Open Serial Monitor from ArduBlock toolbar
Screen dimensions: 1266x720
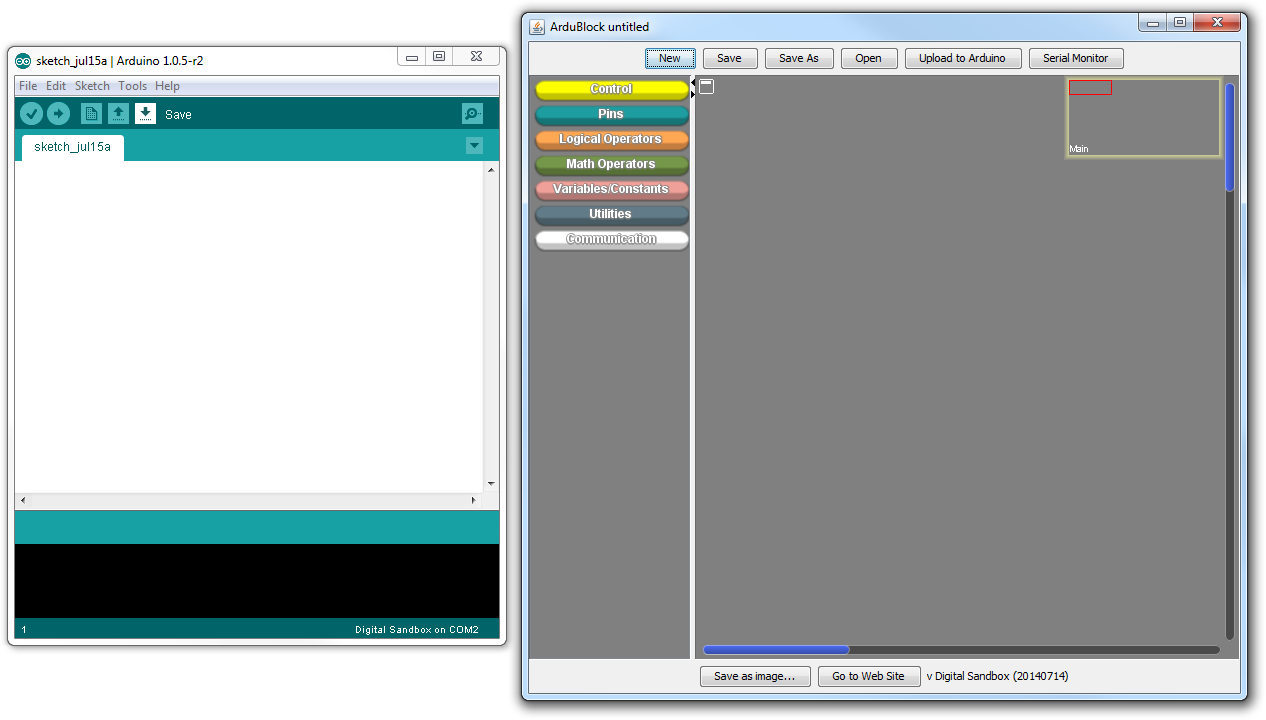pos(1076,58)
